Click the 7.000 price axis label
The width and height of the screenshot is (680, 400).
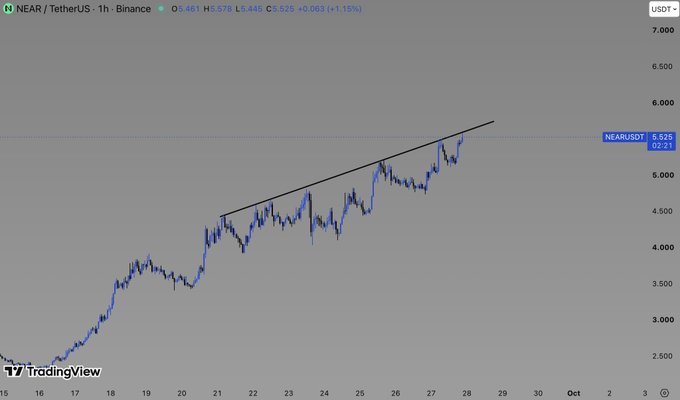point(663,30)
